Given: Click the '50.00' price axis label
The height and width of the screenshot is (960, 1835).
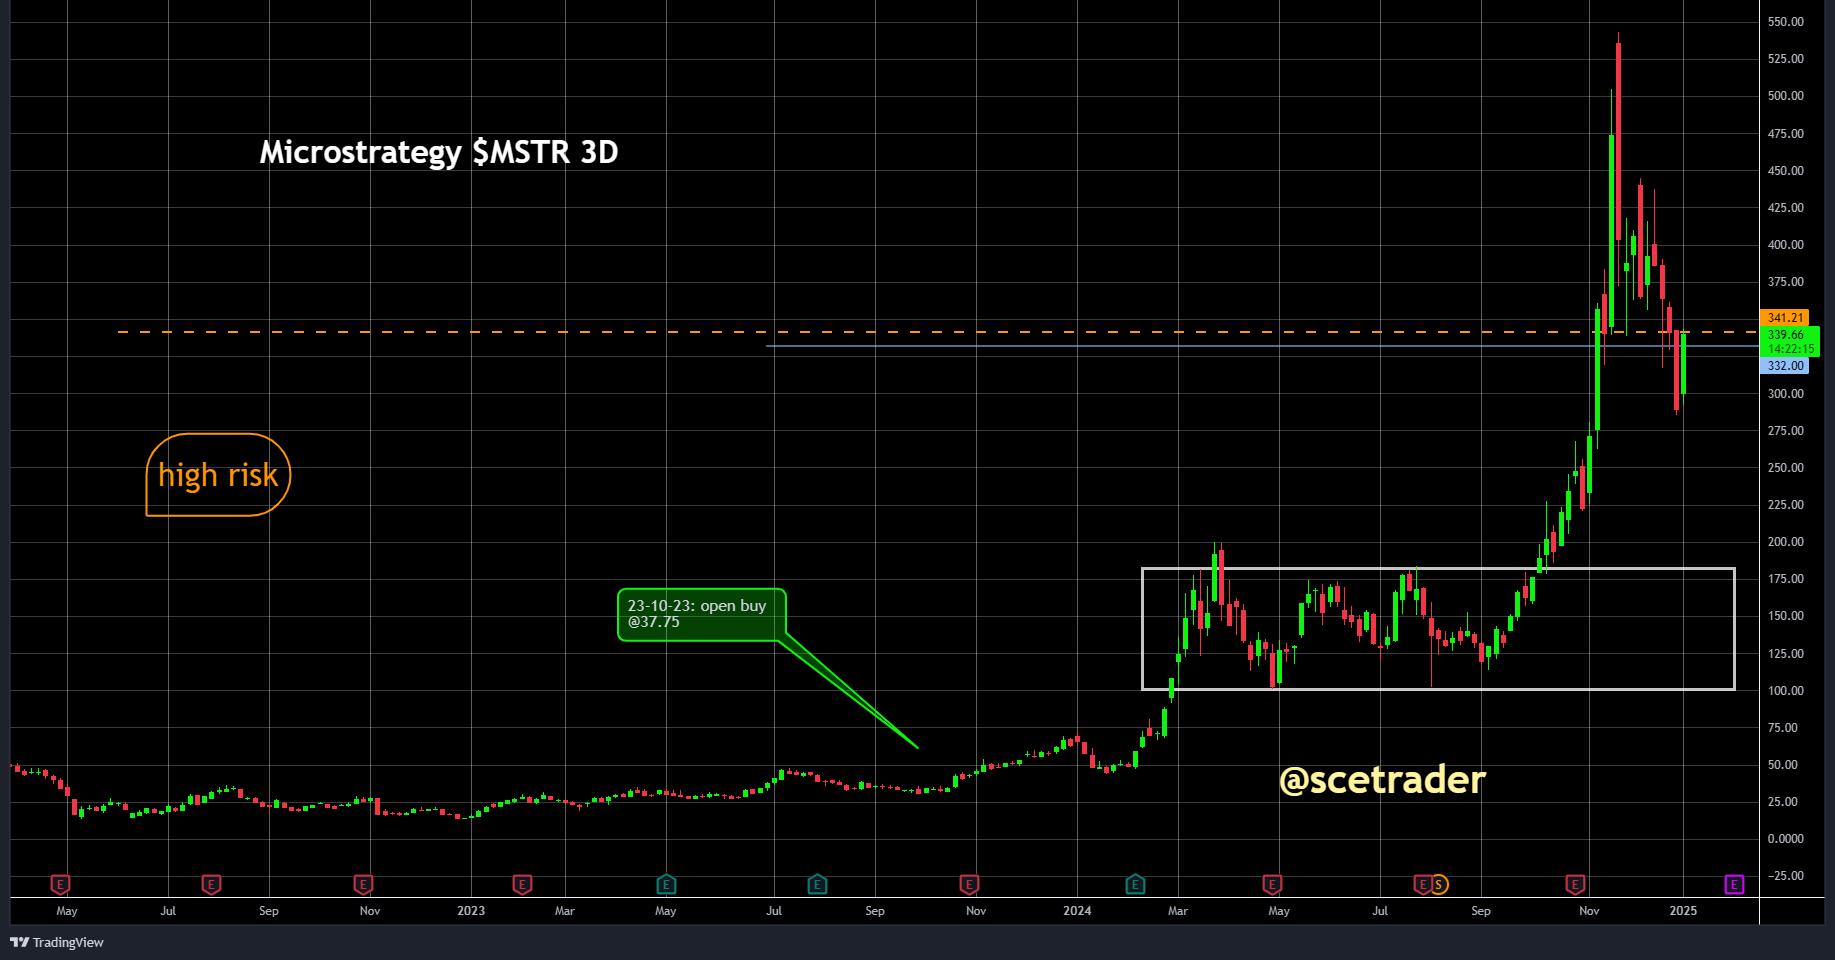Looking at the screenshot, I should click(1785, 765).
